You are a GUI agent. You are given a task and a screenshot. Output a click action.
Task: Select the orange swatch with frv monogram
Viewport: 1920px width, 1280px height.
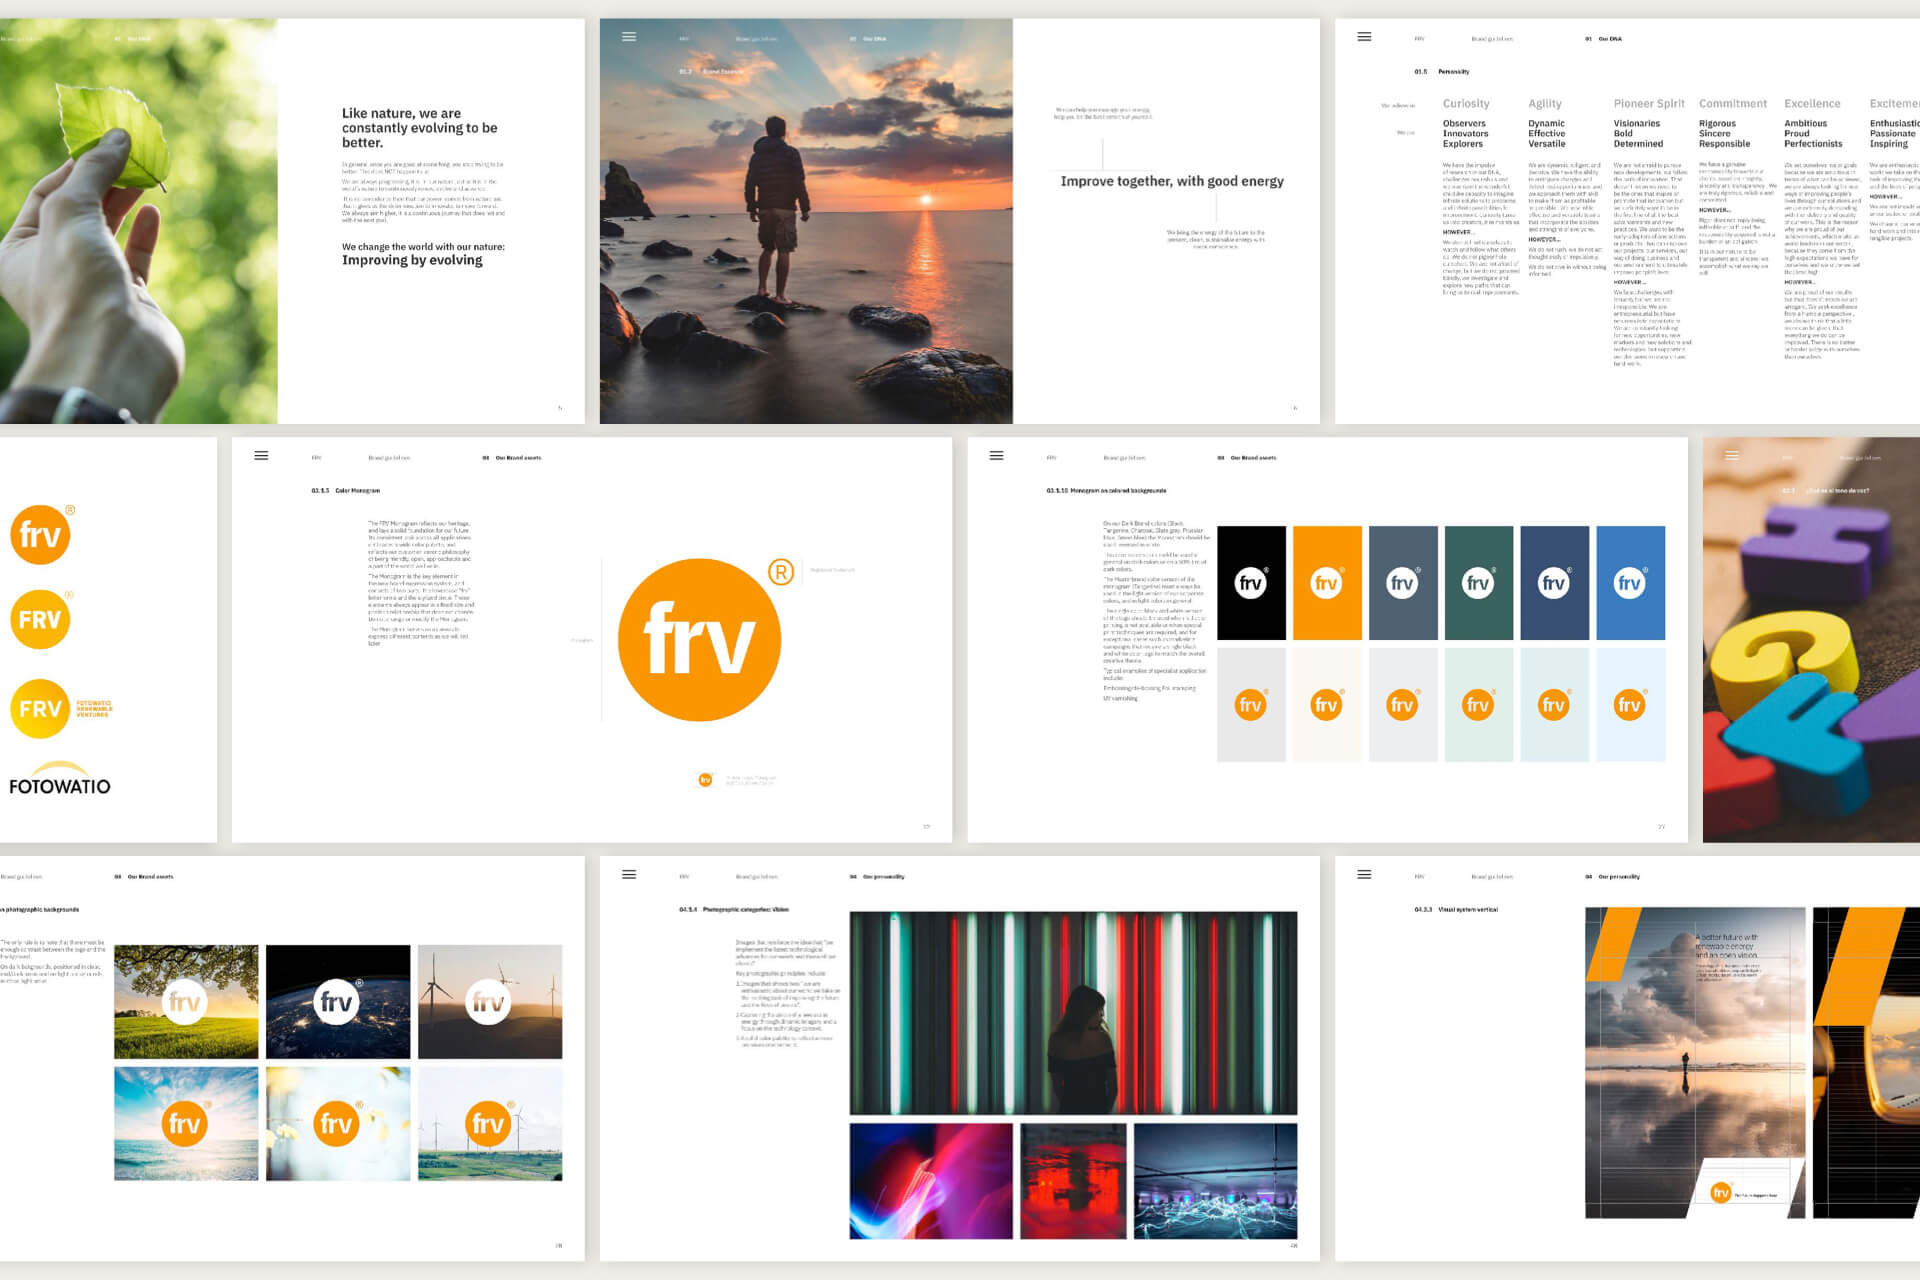coord(1327,583)
